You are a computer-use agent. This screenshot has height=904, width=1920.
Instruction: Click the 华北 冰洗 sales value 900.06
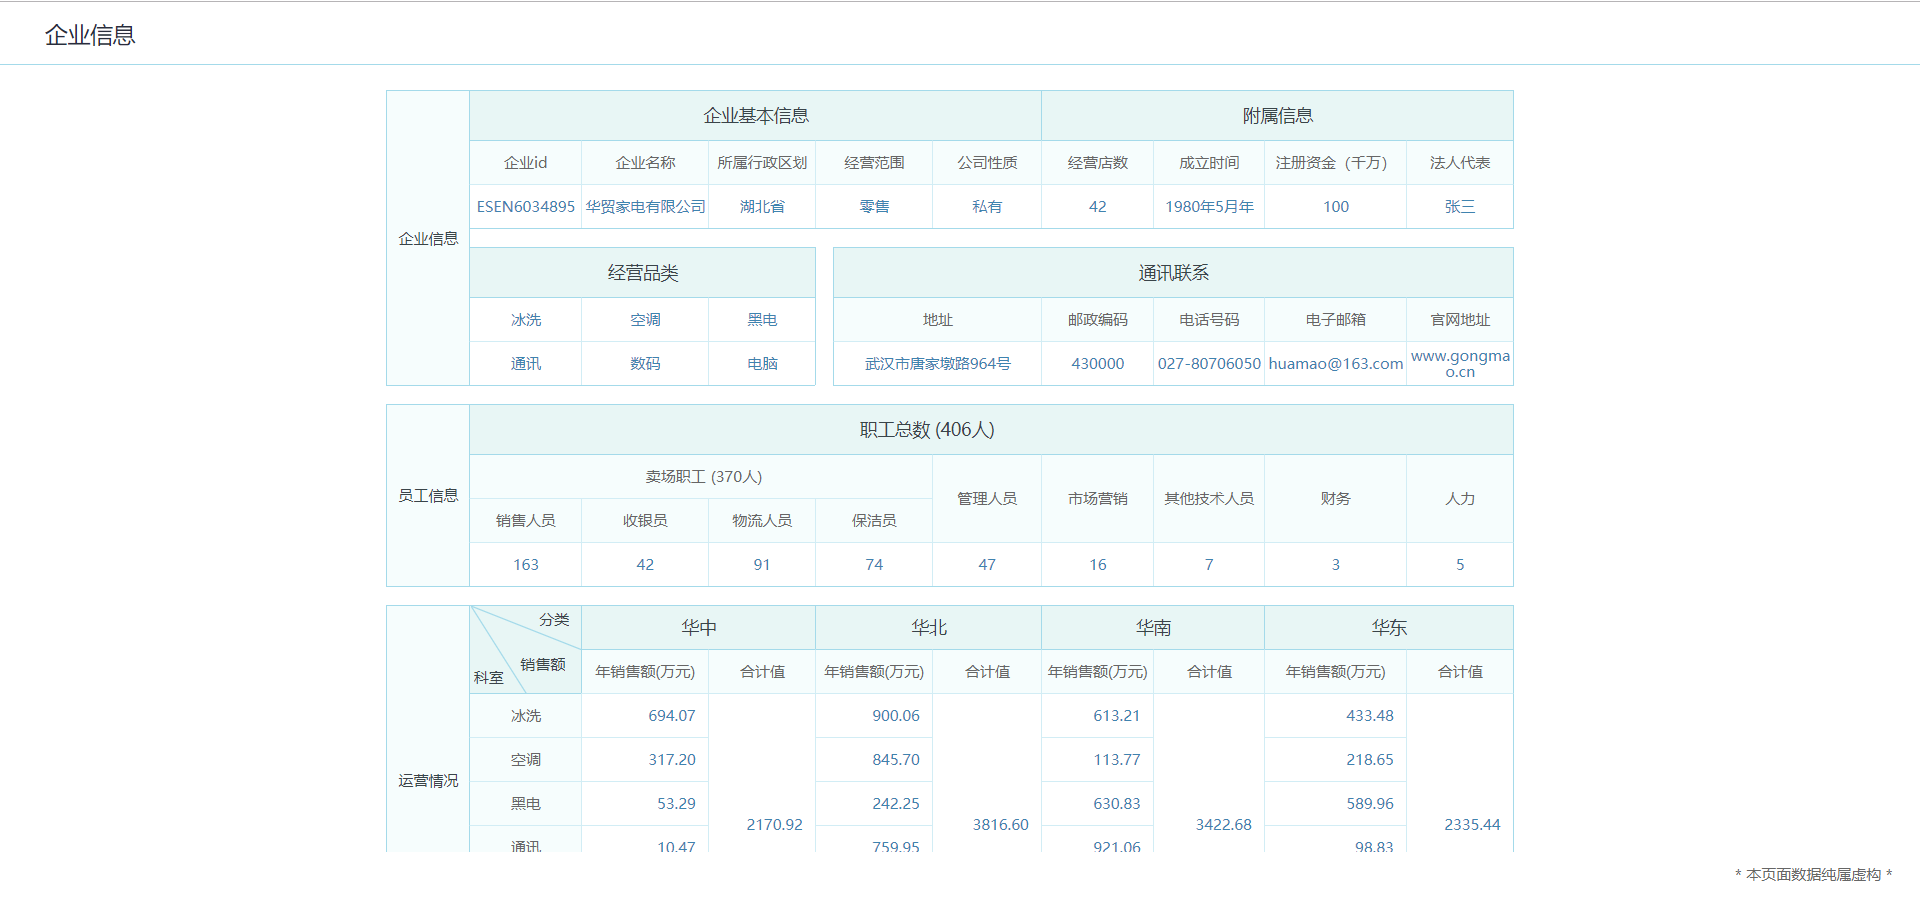[895, 716]
